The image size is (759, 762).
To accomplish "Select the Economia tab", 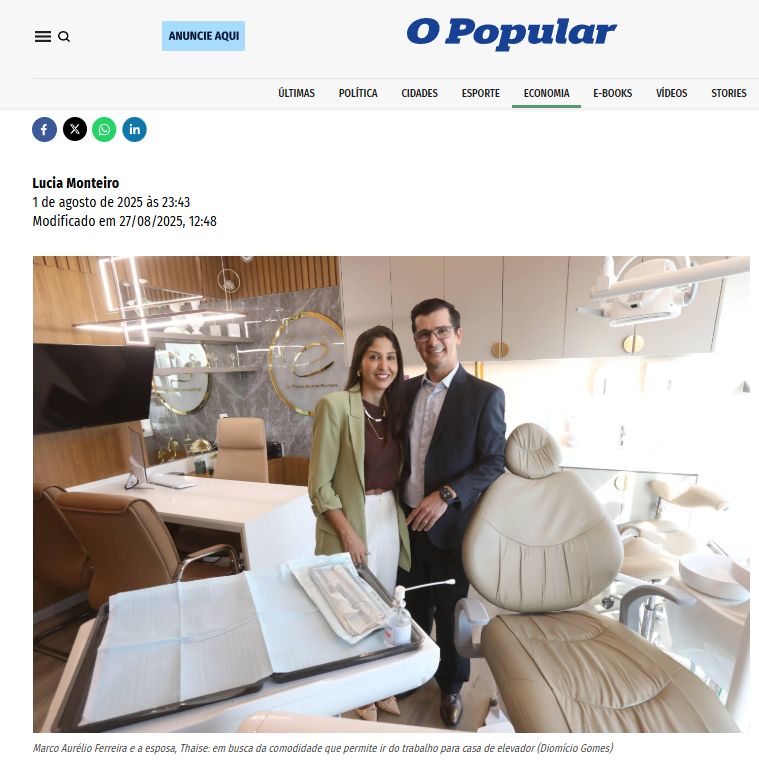I will 546,93.
